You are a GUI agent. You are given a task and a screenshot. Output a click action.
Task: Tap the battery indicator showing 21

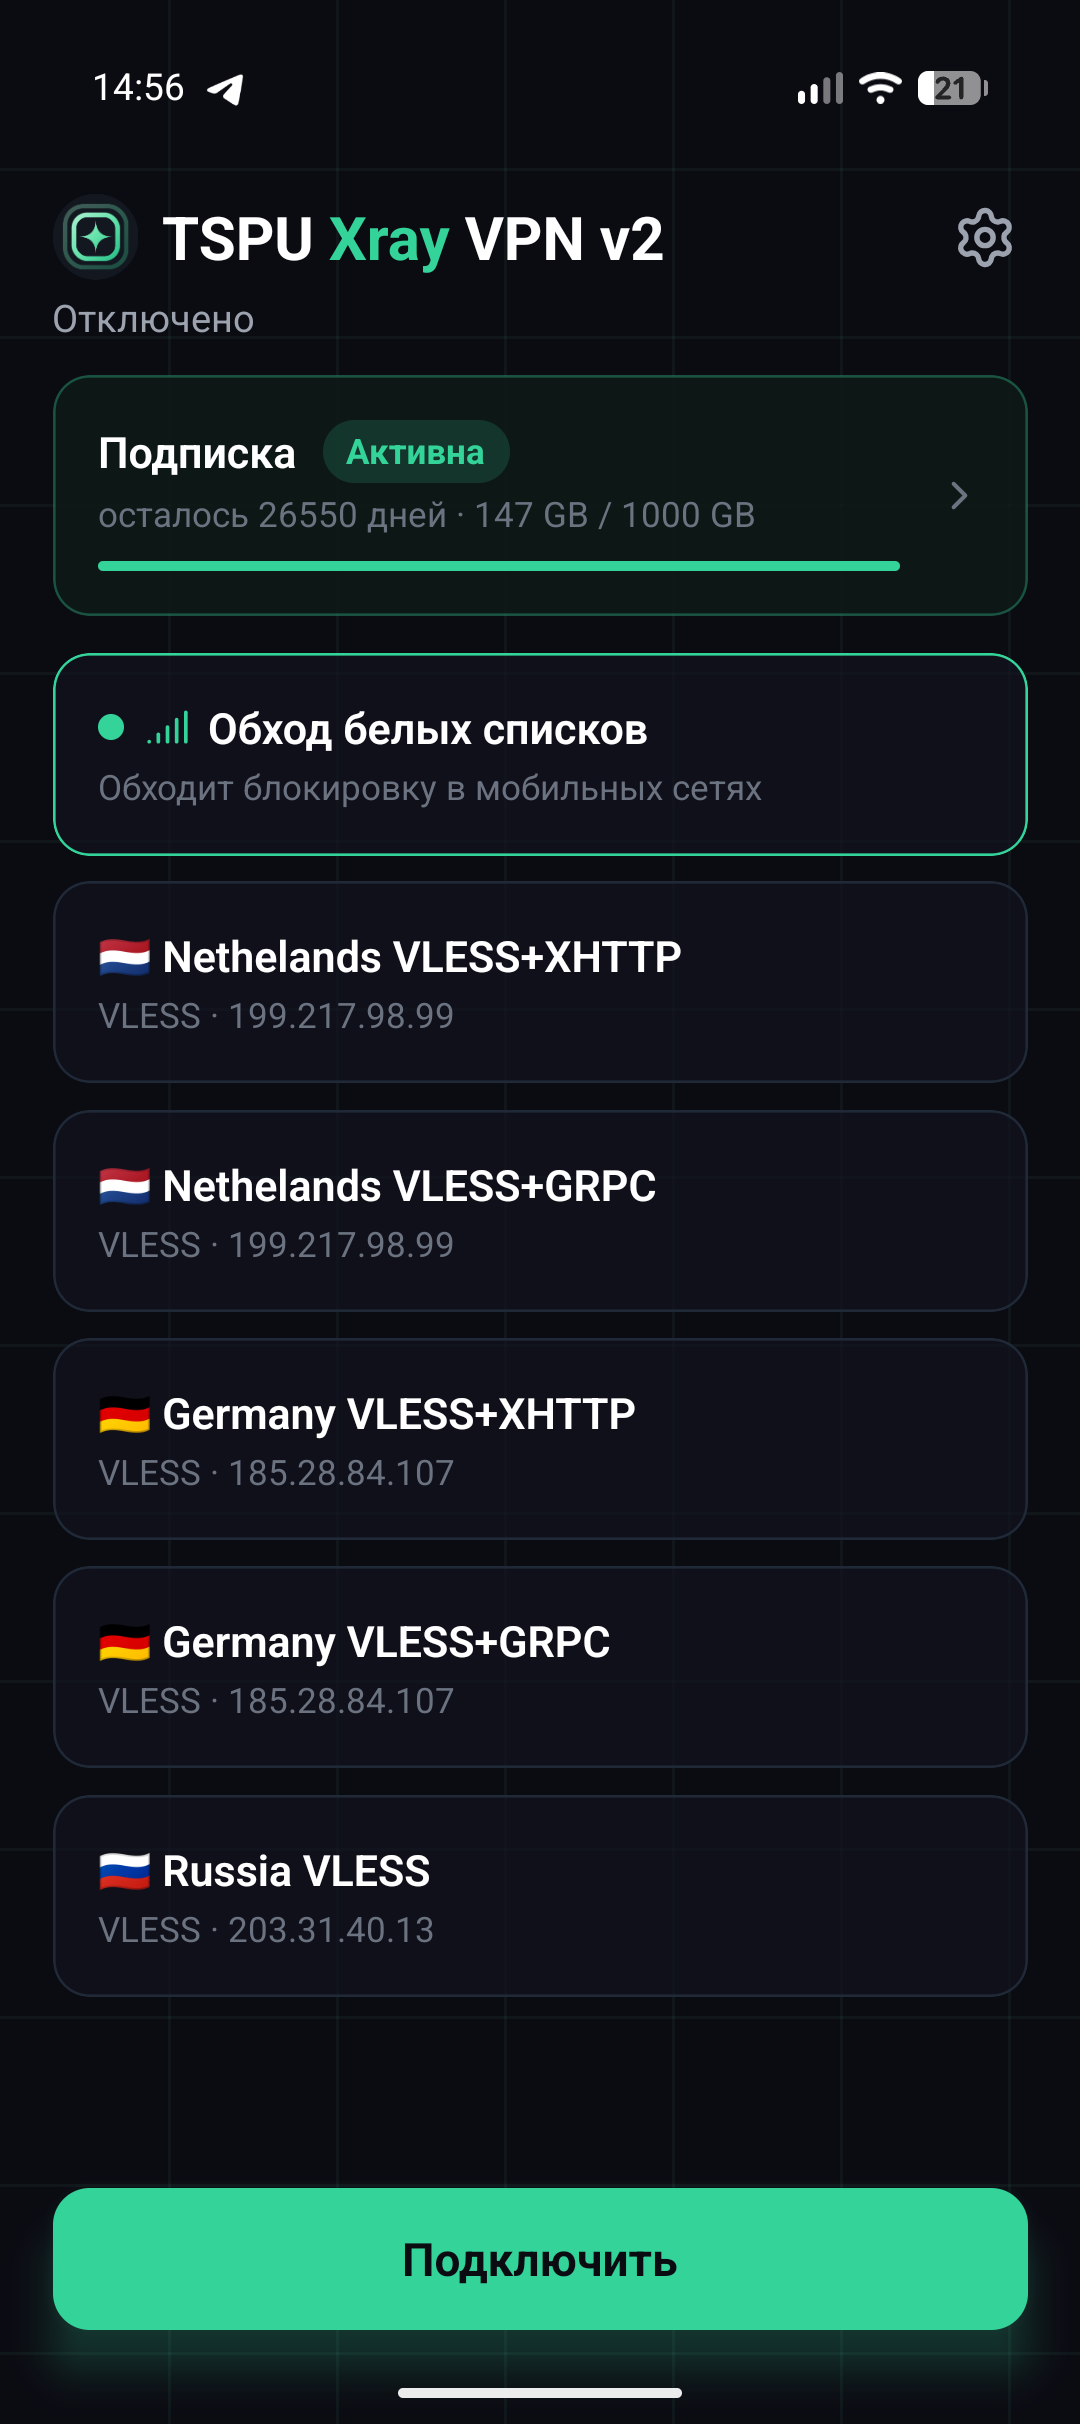coord(953,88)
